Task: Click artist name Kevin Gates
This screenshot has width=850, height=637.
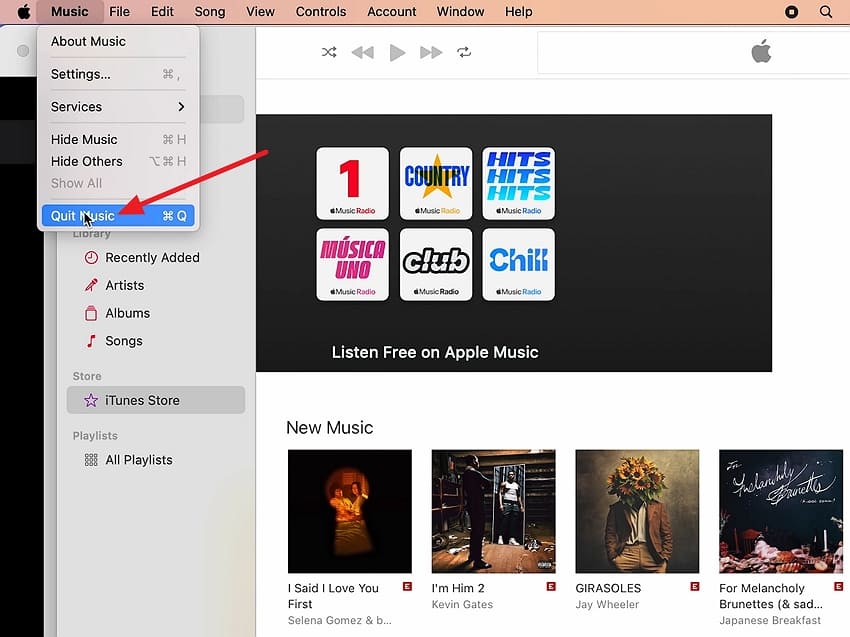Action: coord(462,604)
